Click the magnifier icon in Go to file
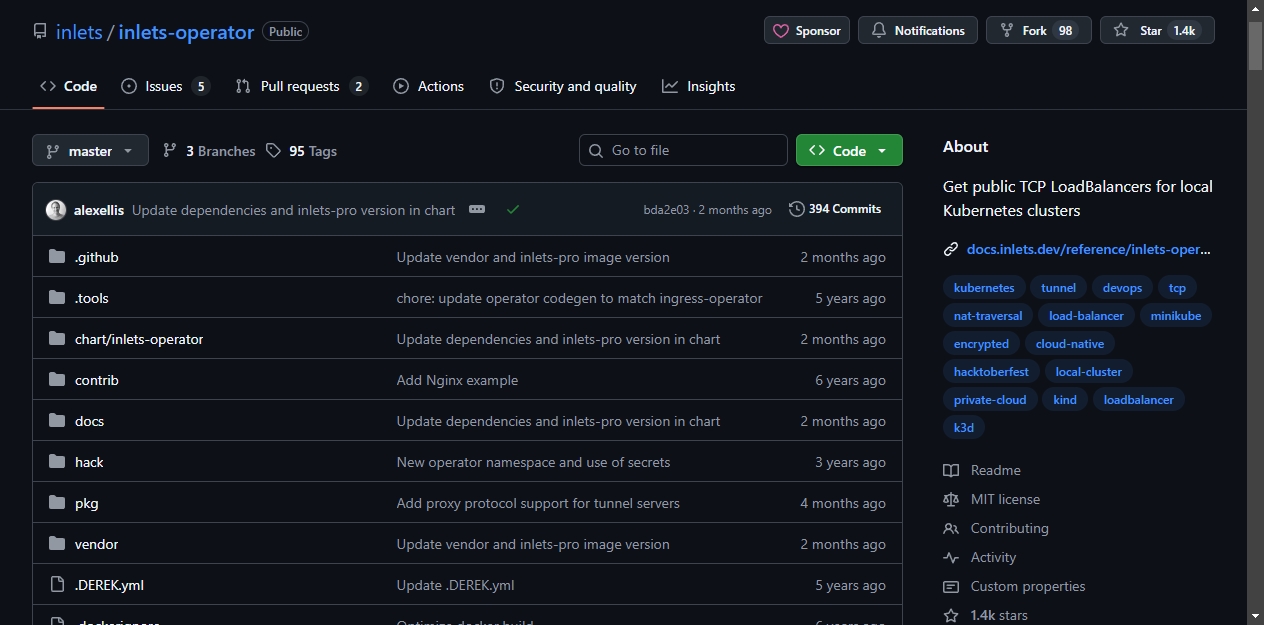The image size is (1264, 625). (597, 150)
